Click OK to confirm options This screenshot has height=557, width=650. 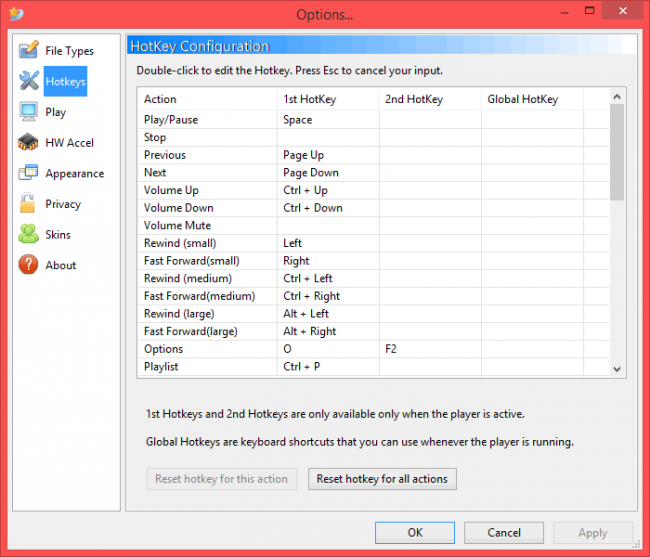pyautogui.click(x=415, y=533)
